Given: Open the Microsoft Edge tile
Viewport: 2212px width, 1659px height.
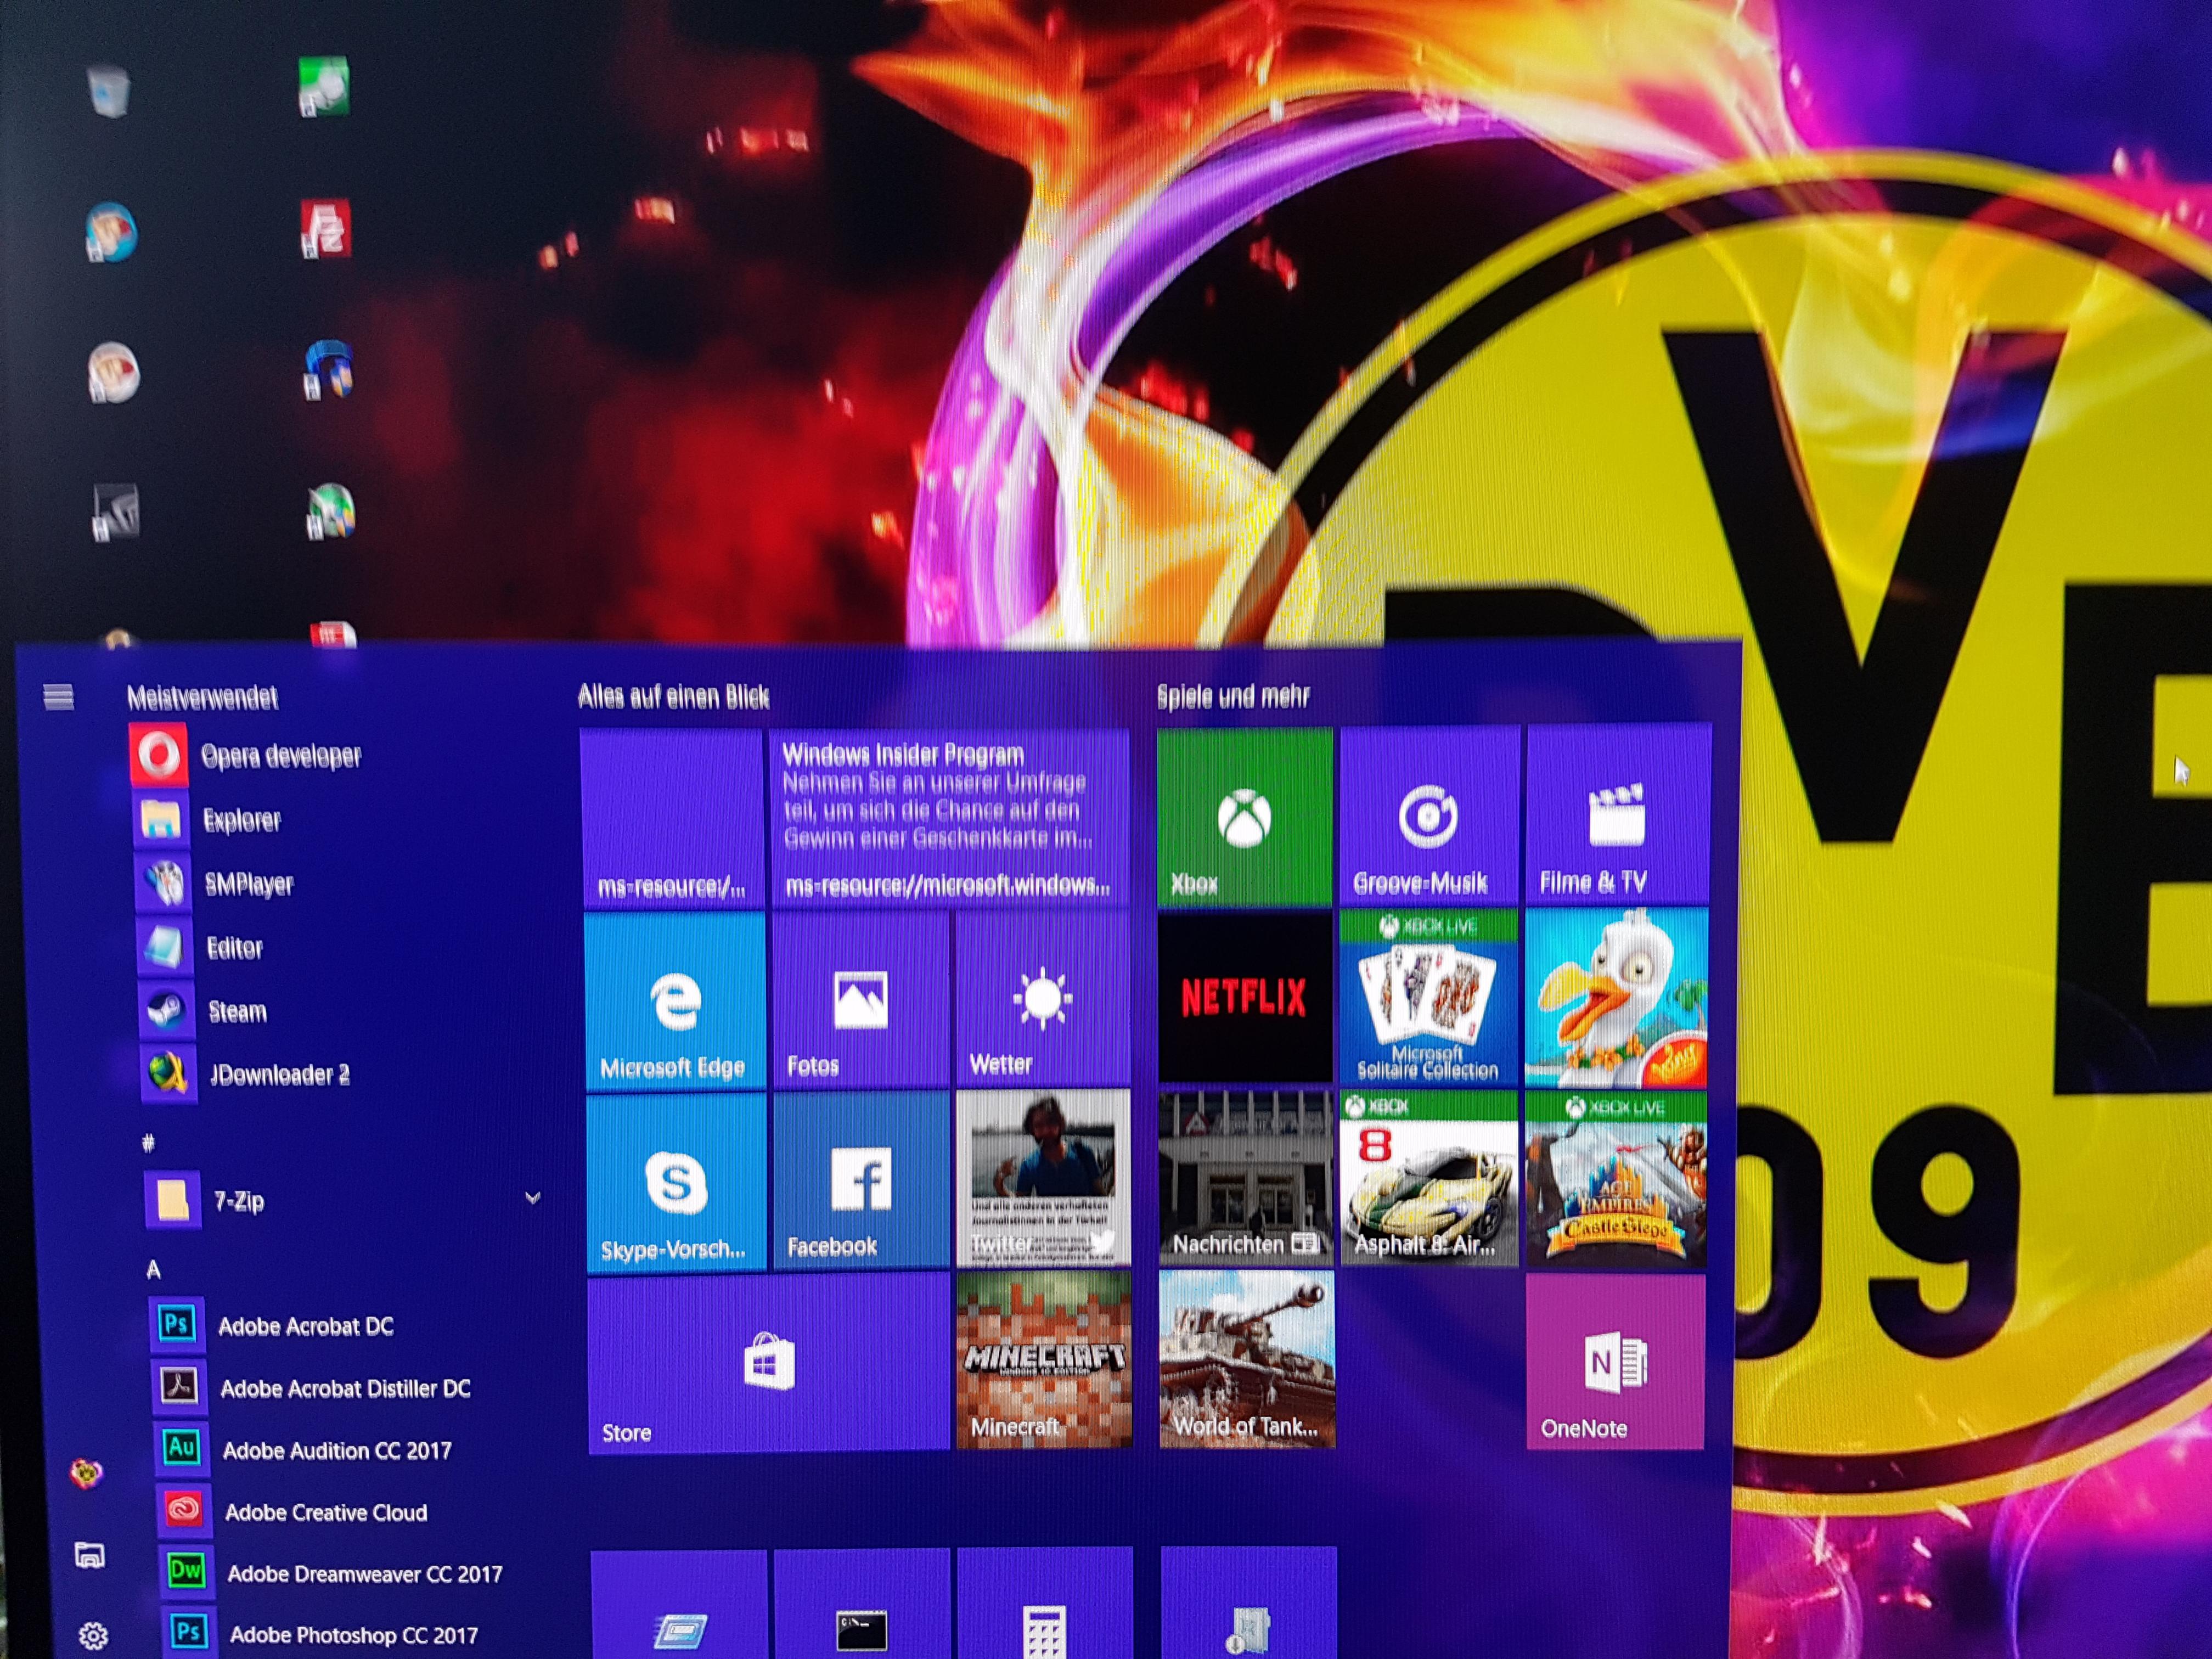Looking at the screenshot, I should tap(675, 1000).
